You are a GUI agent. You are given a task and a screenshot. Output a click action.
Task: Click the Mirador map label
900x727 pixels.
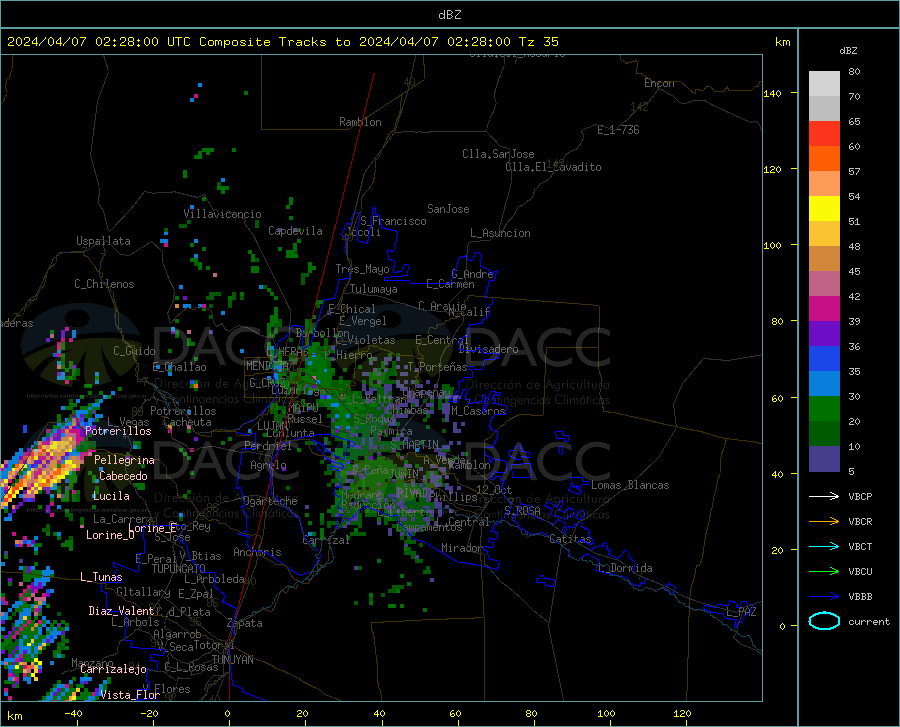click(x=461, y=548)
